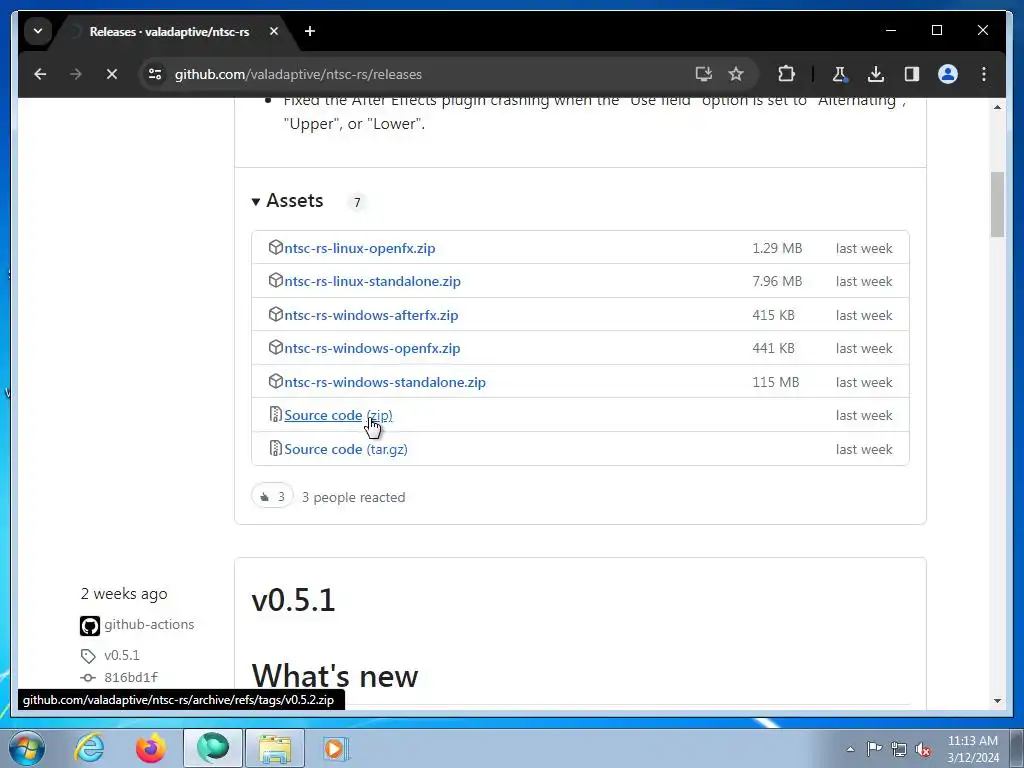Image resolution: width=1024 pixels, height=768 pixels.
Task: Open the tab search dropdown arrow
Action: [38, 31]
